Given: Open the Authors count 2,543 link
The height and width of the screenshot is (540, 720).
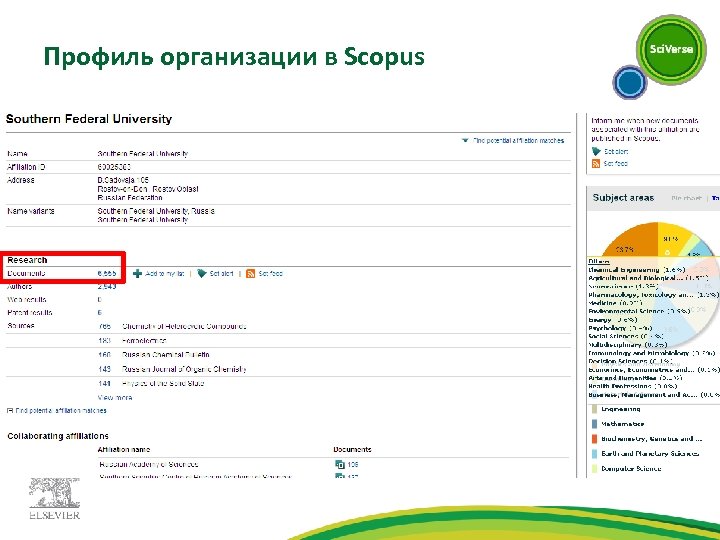Looking at the screenshot, I should (107, 287).
